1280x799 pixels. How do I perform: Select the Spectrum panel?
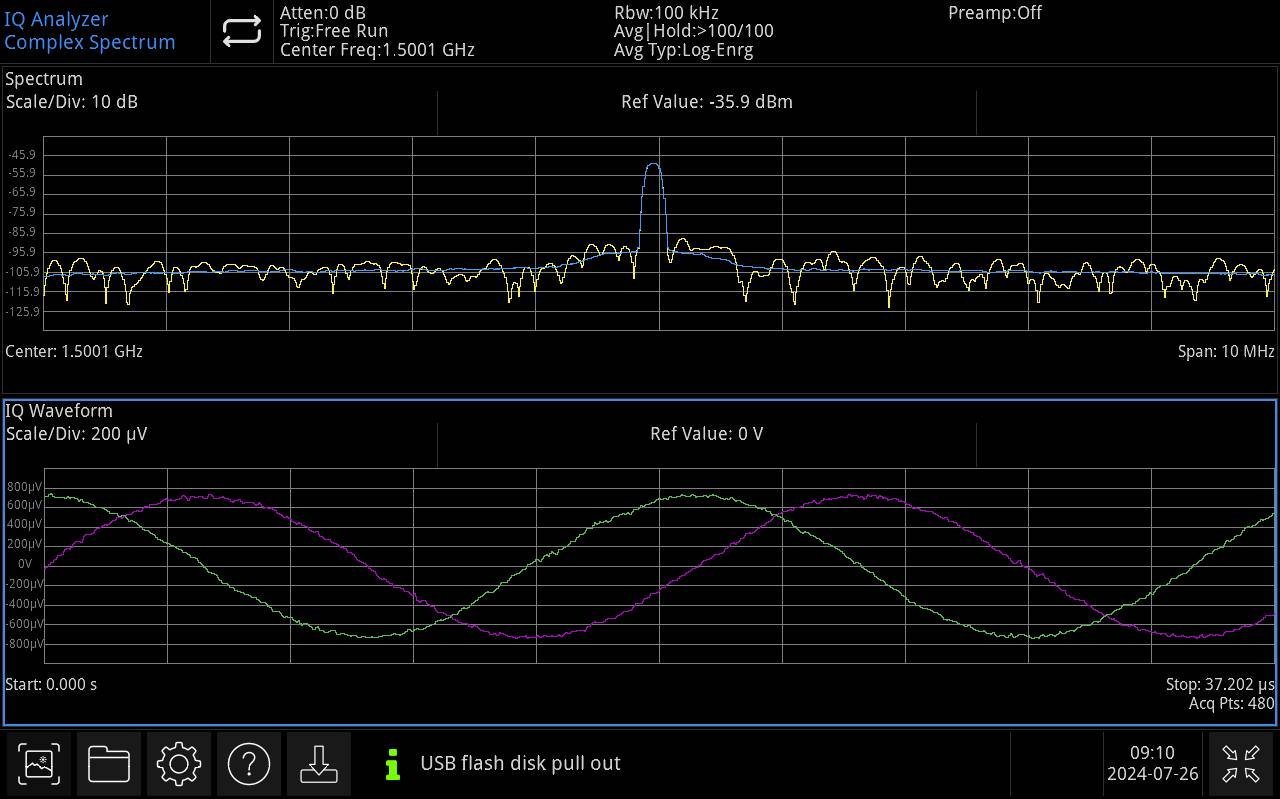click(x=43, y=78)
